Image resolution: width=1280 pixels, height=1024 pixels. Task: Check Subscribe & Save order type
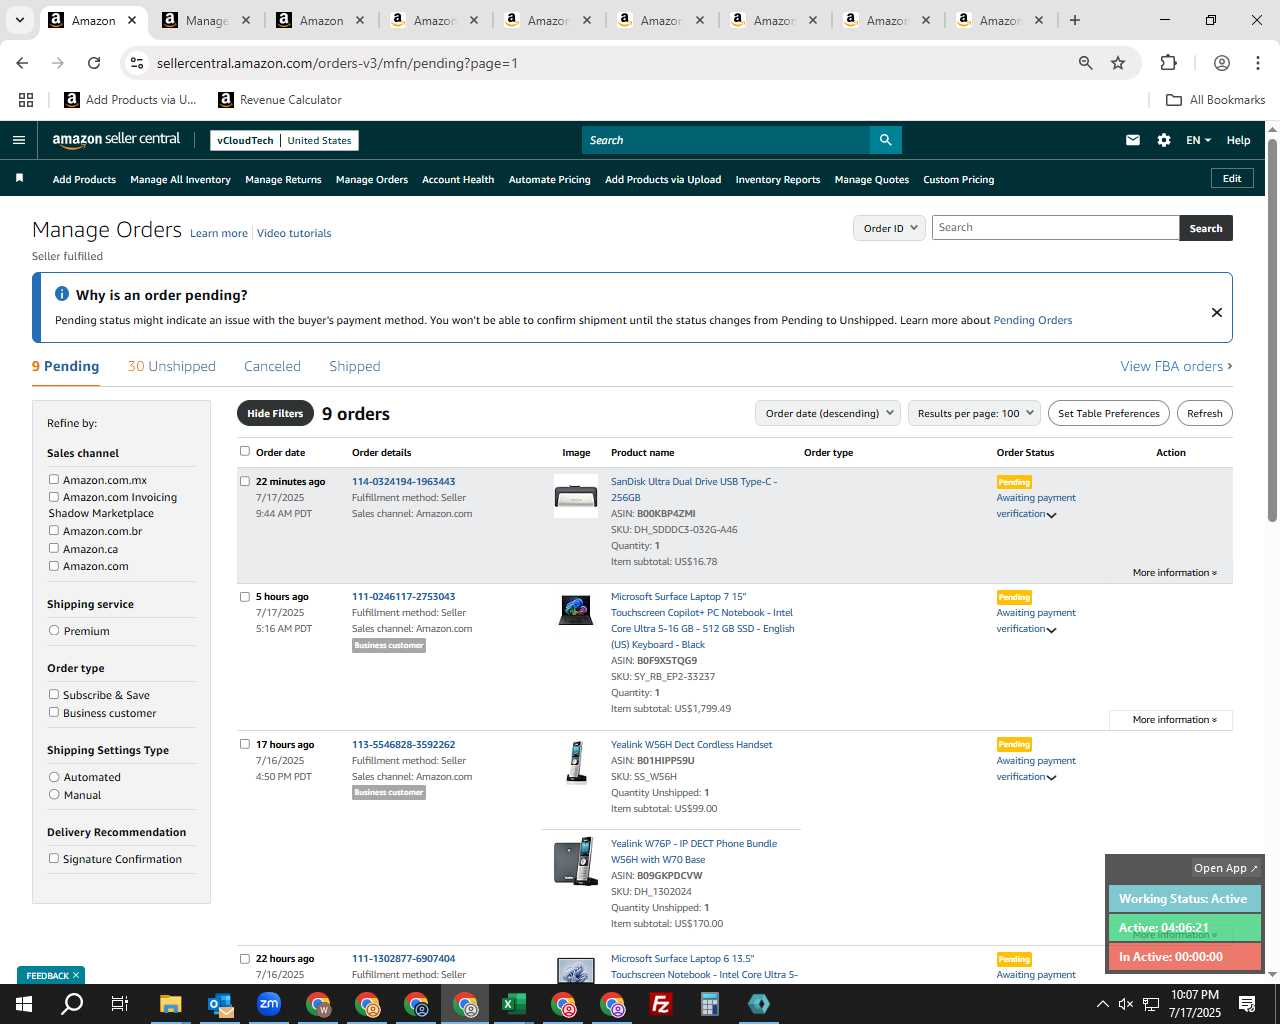(x=54, y=694)
